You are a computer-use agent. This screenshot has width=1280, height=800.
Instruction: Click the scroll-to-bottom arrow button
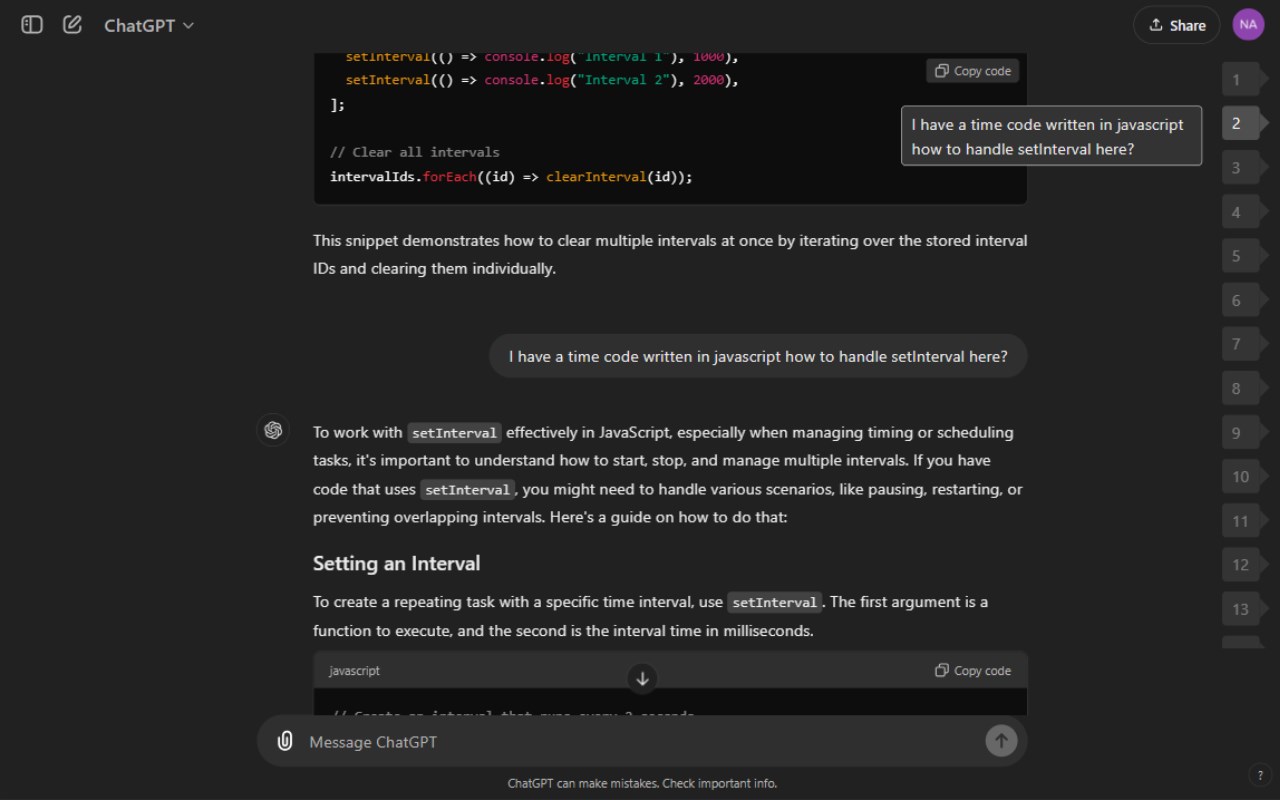(x=642, y=678)
